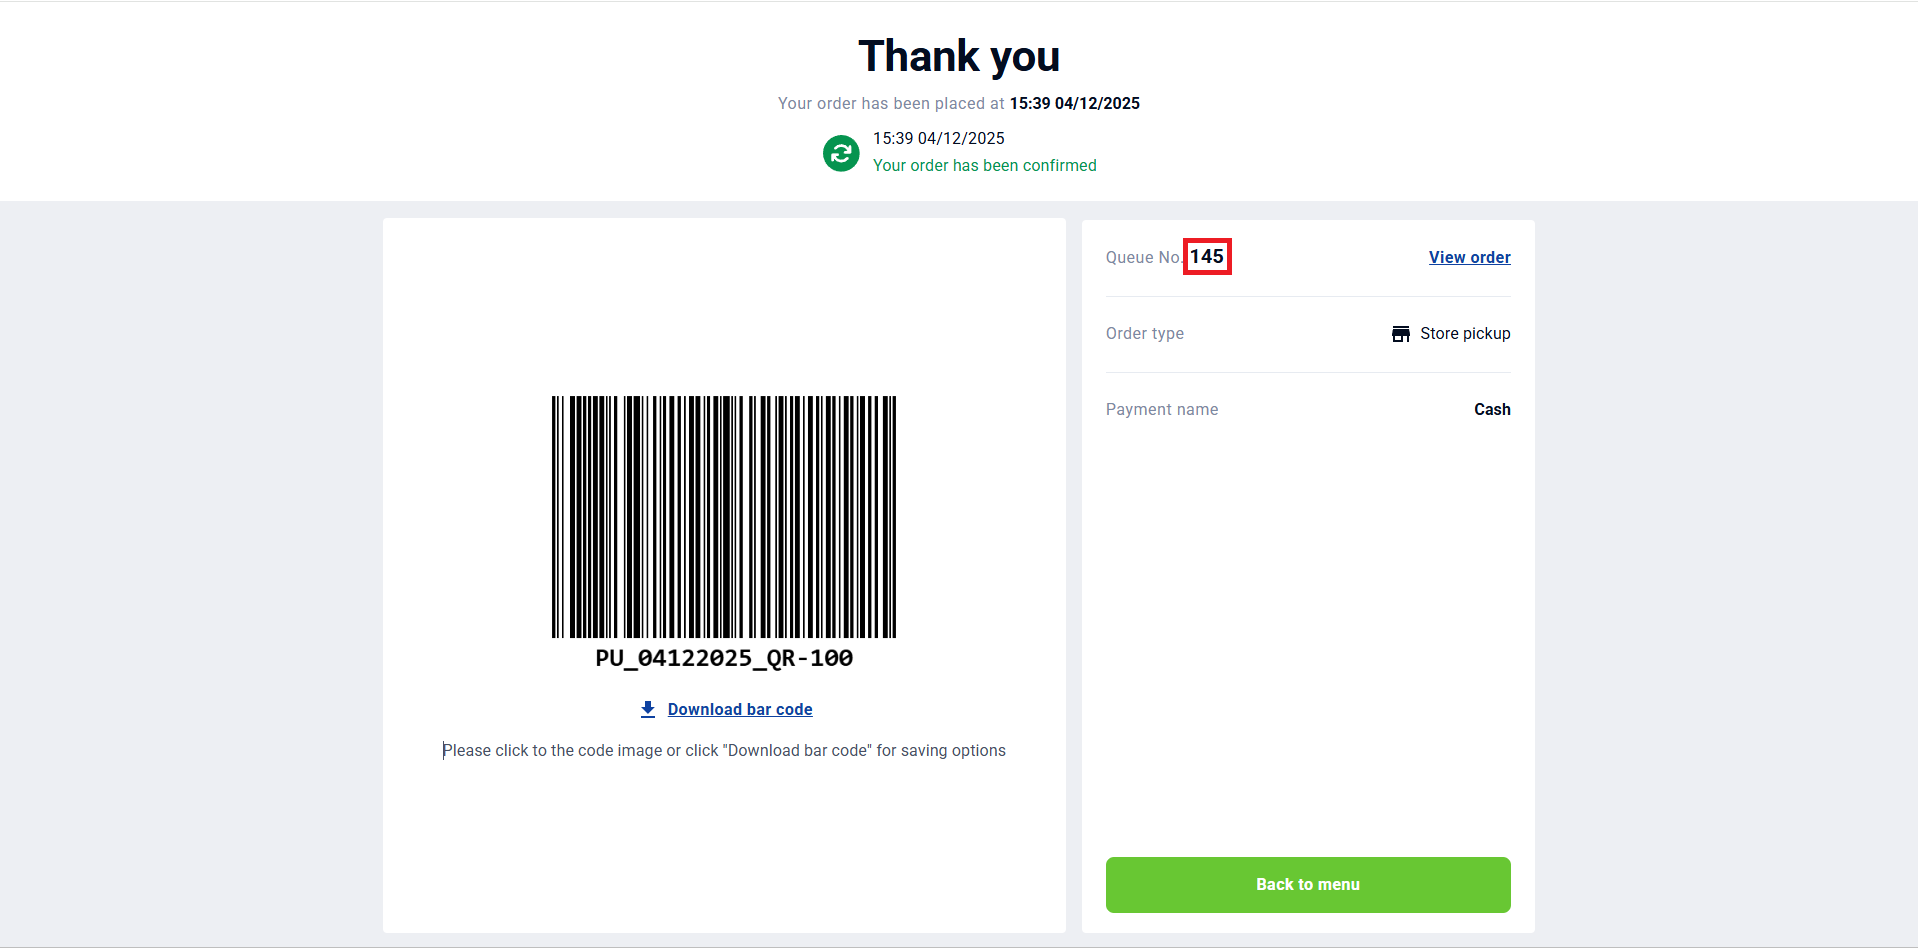Click the green order status refresh icon
The image size is (1918, 948).
841,153
